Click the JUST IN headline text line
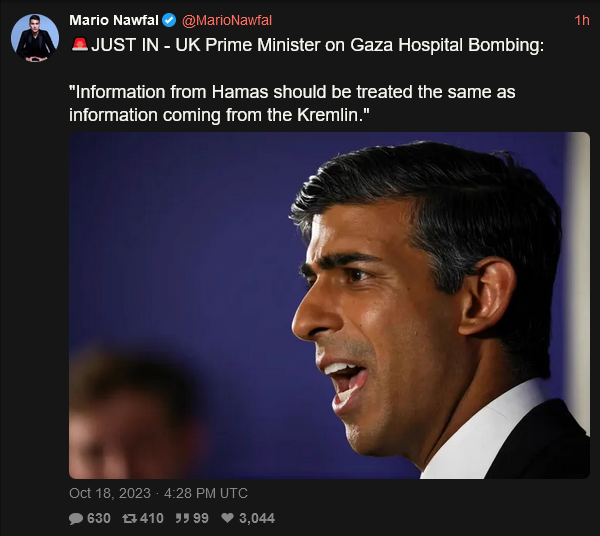Image resolution: width=600 pixels, height=536 pixels. point(308,45)
